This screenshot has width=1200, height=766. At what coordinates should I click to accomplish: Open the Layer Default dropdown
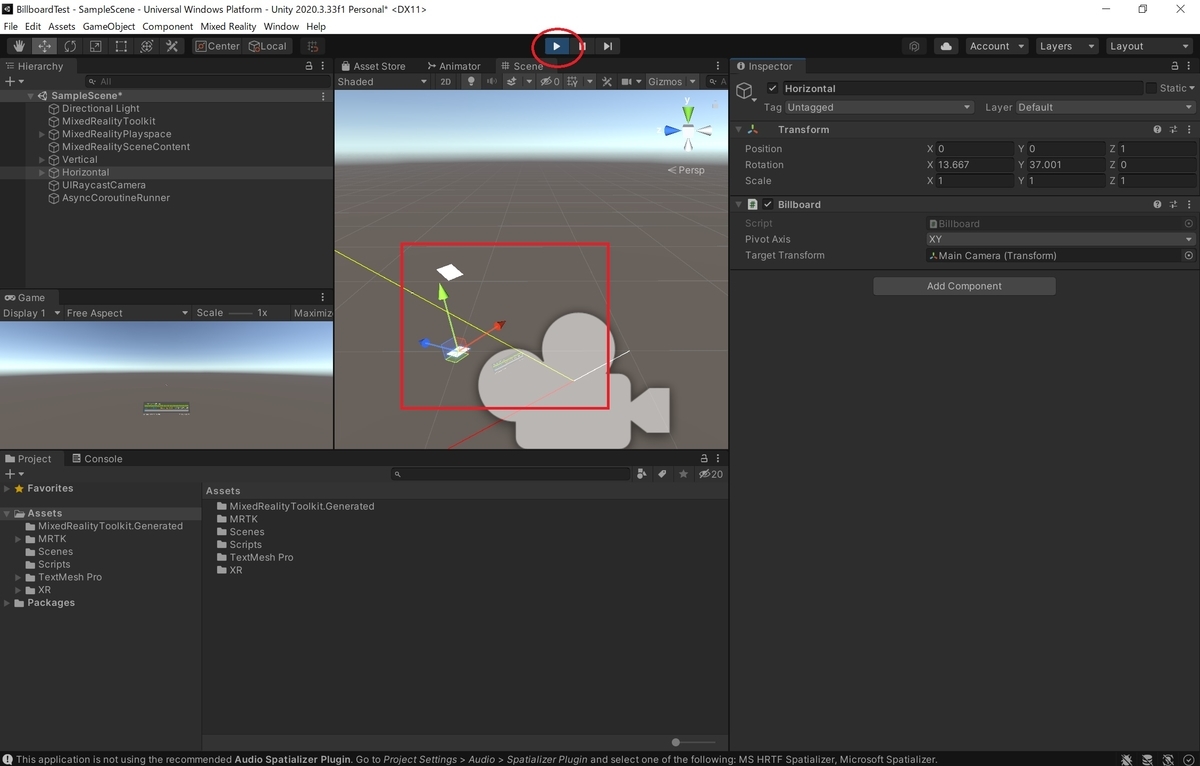tap(1105, 107)
